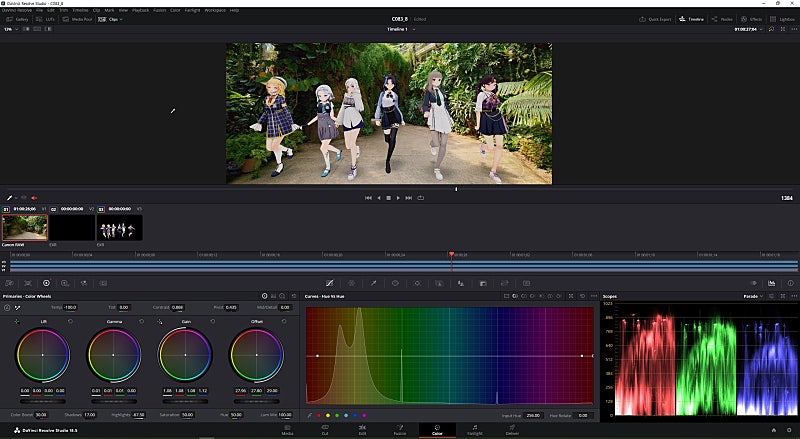Viewport: 800px width, 439px height.
Task: Reset the Lift color wheel
Action: (68, 321)
